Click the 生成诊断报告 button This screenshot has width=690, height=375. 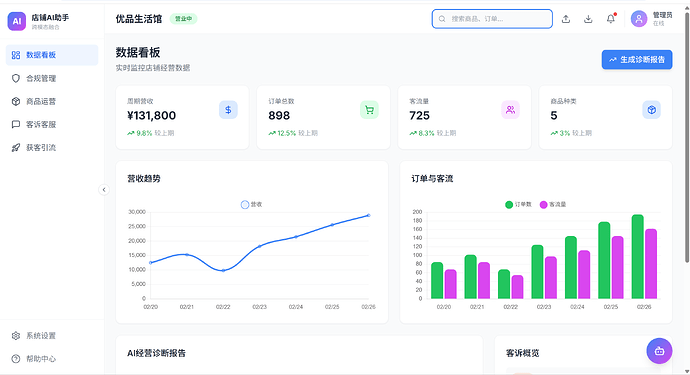coord(637,59)
